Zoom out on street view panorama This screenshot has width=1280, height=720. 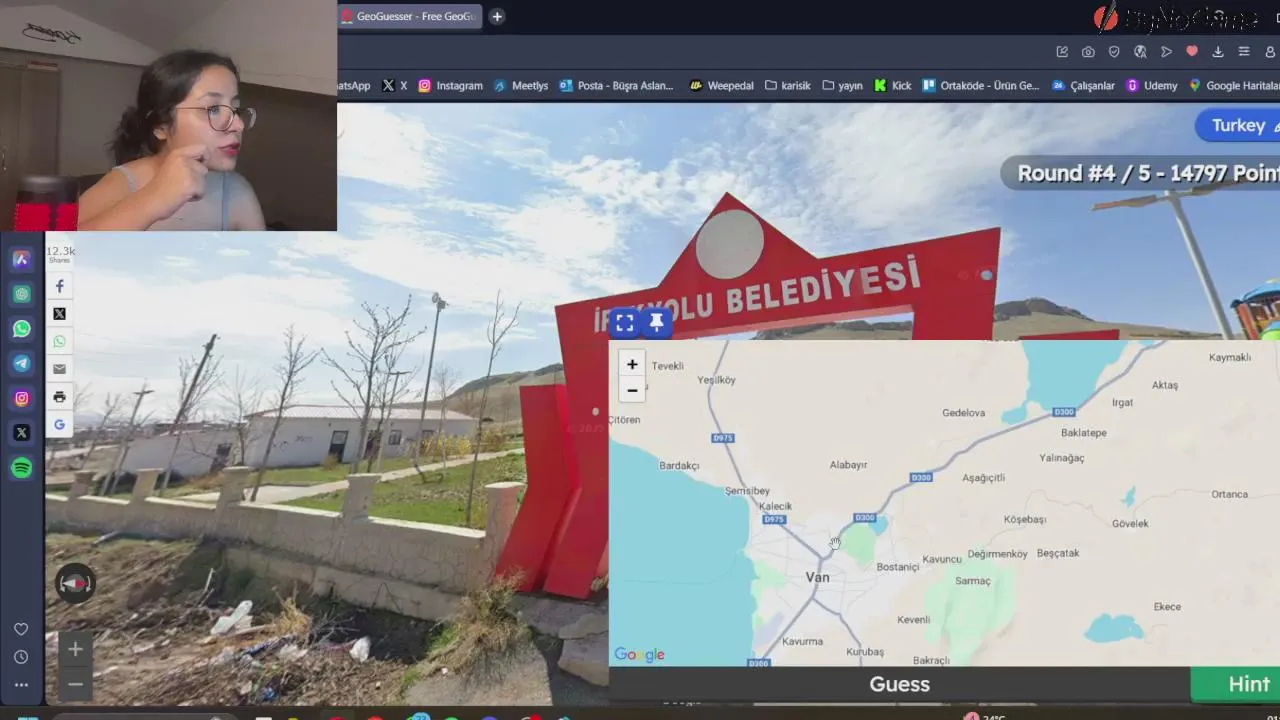(x=75, y=685)
